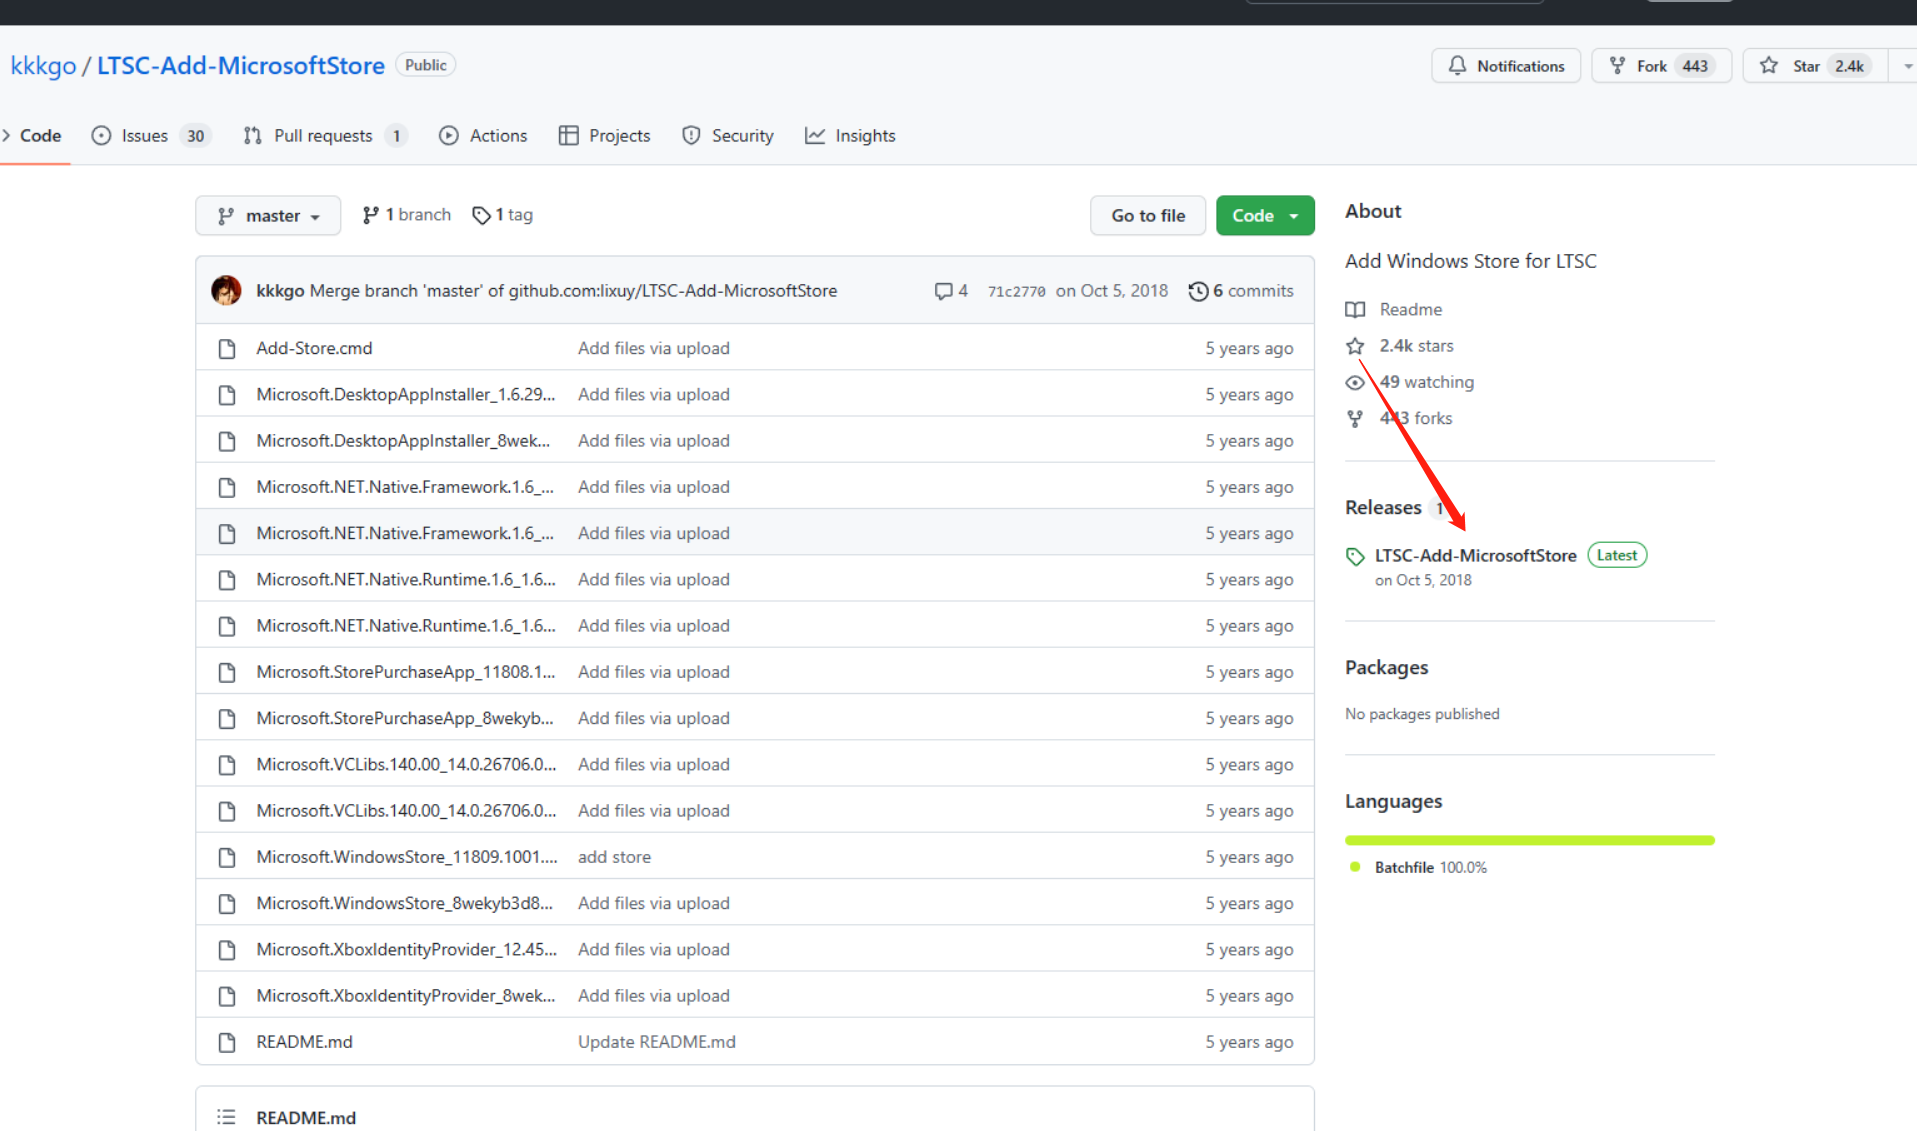The width and height of the screenshot is (1917, 1131).
Task: Click the Notifications bell button
Action: pyautogui.click(x=1505, y=66)
